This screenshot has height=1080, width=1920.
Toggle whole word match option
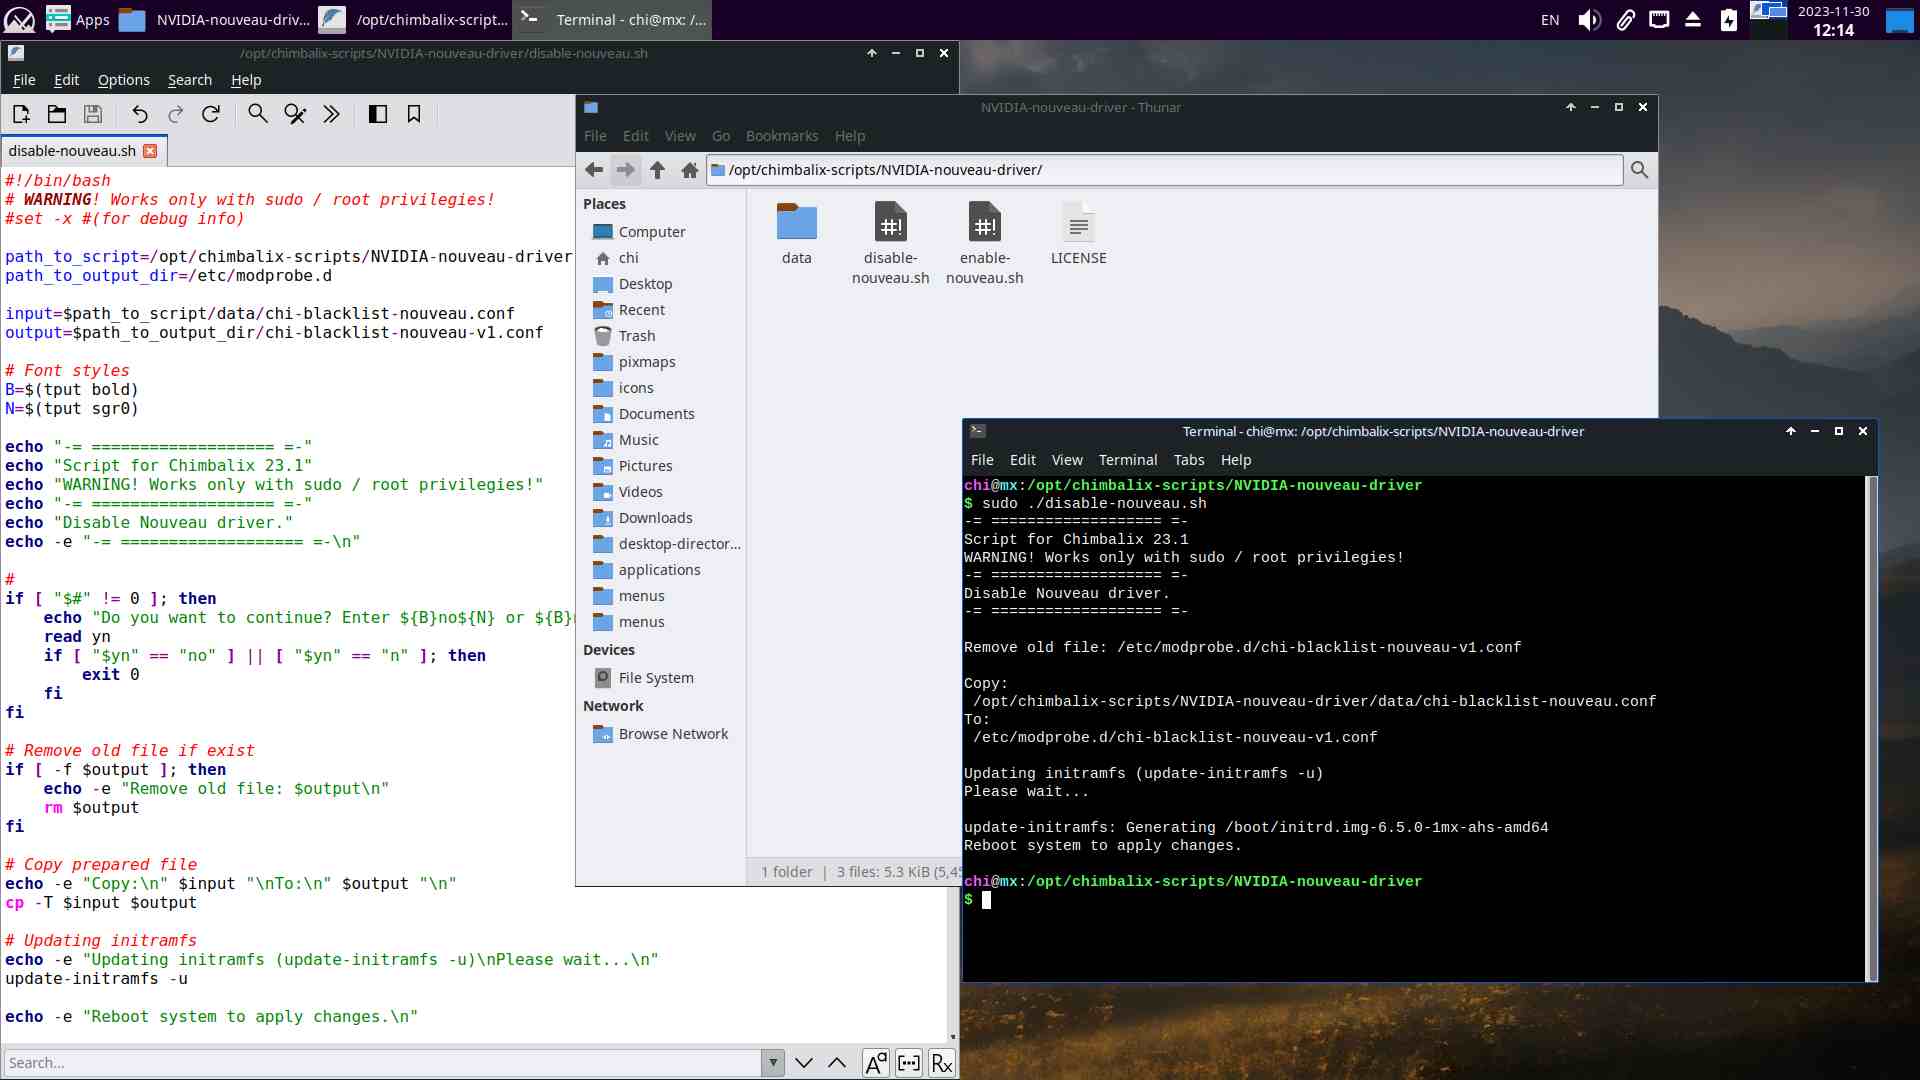(x=908, y=1063)
